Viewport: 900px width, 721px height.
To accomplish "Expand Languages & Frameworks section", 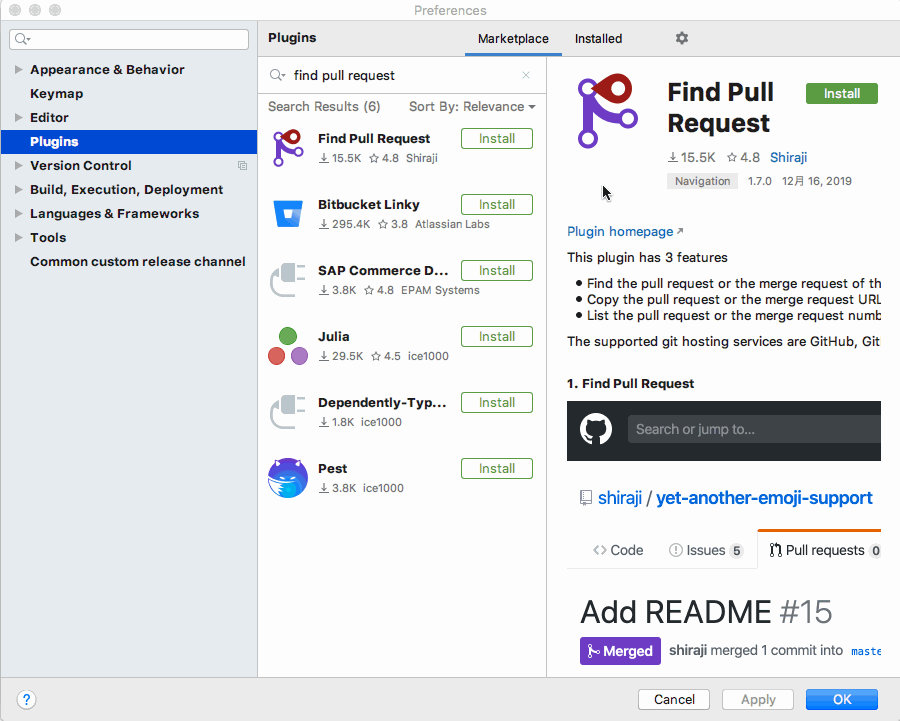I will coord(18,214).
